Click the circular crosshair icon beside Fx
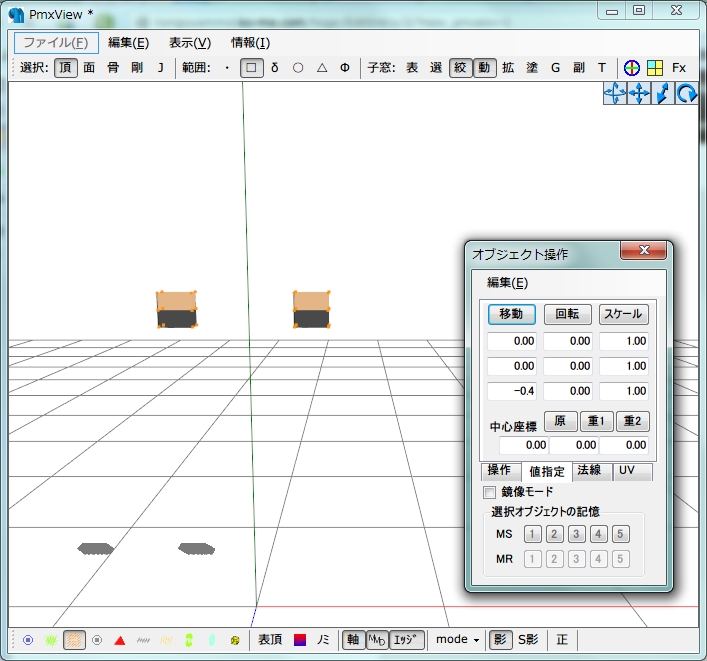The height and width of the screenshot is (661, 707). [631, 68]
